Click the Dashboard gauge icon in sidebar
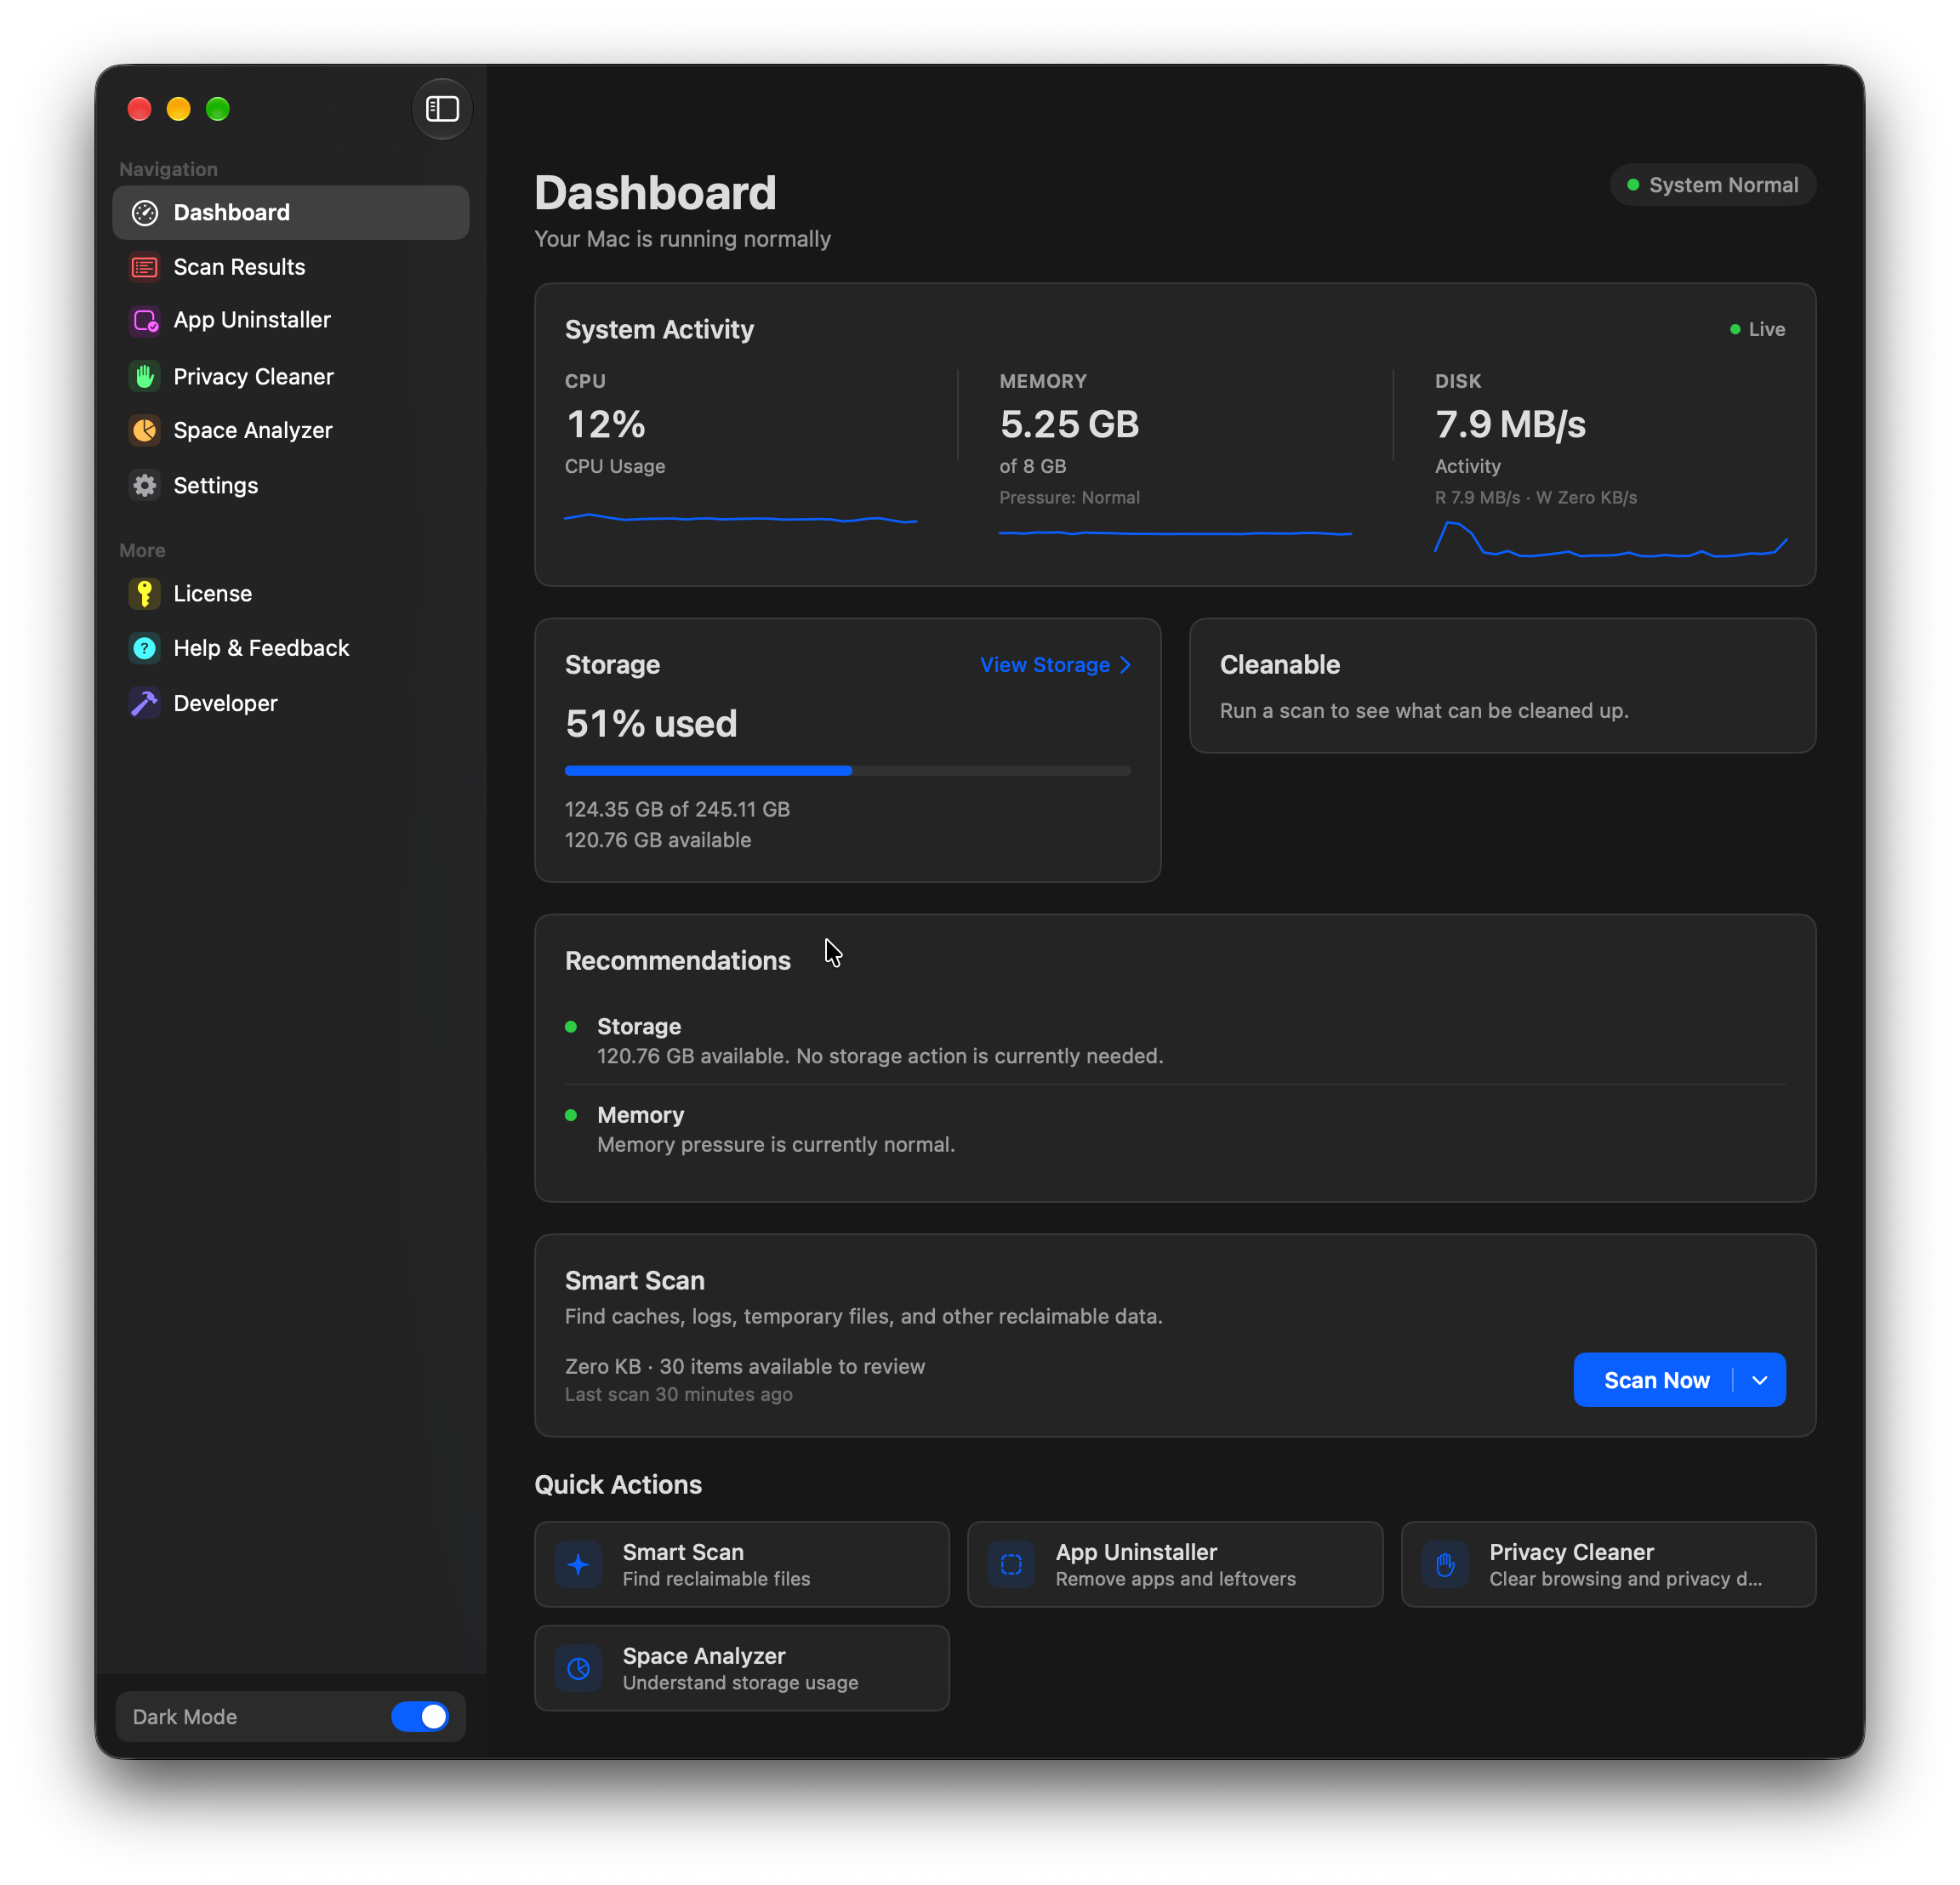The height and width of the screenshot is (1885, 1960). tap(145, 212)
